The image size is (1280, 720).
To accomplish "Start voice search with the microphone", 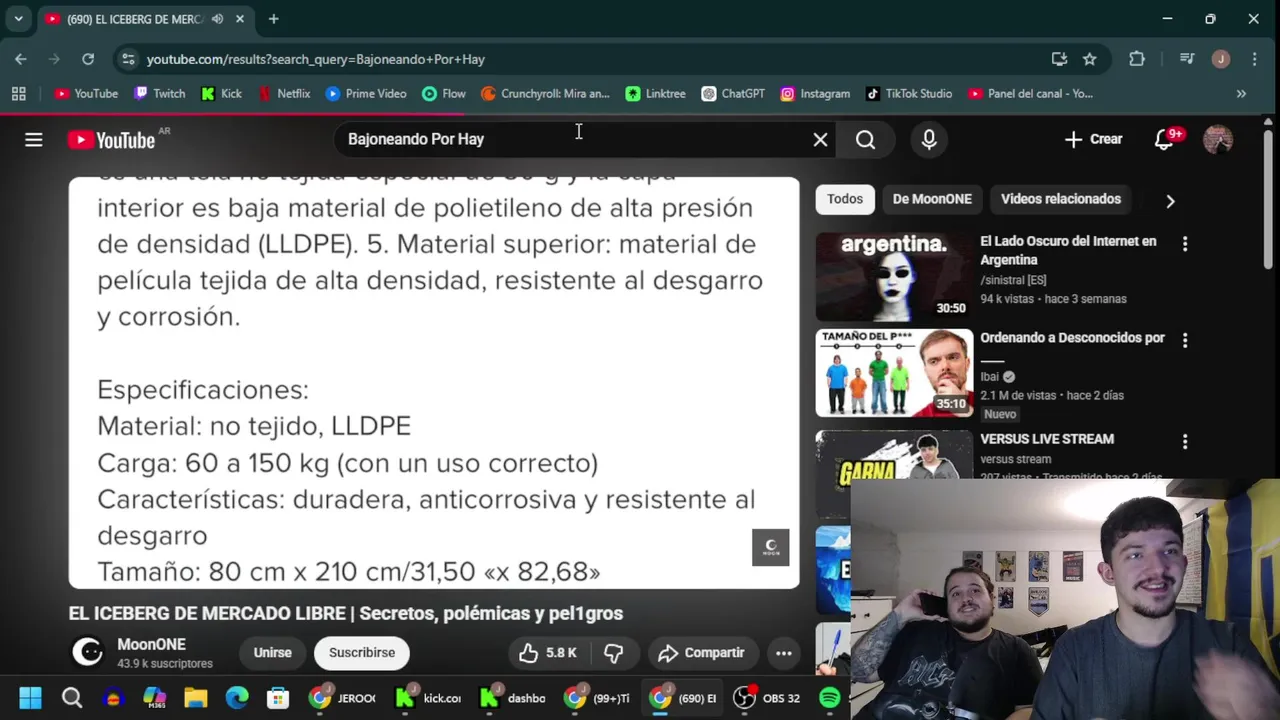I will pos(929,140).
